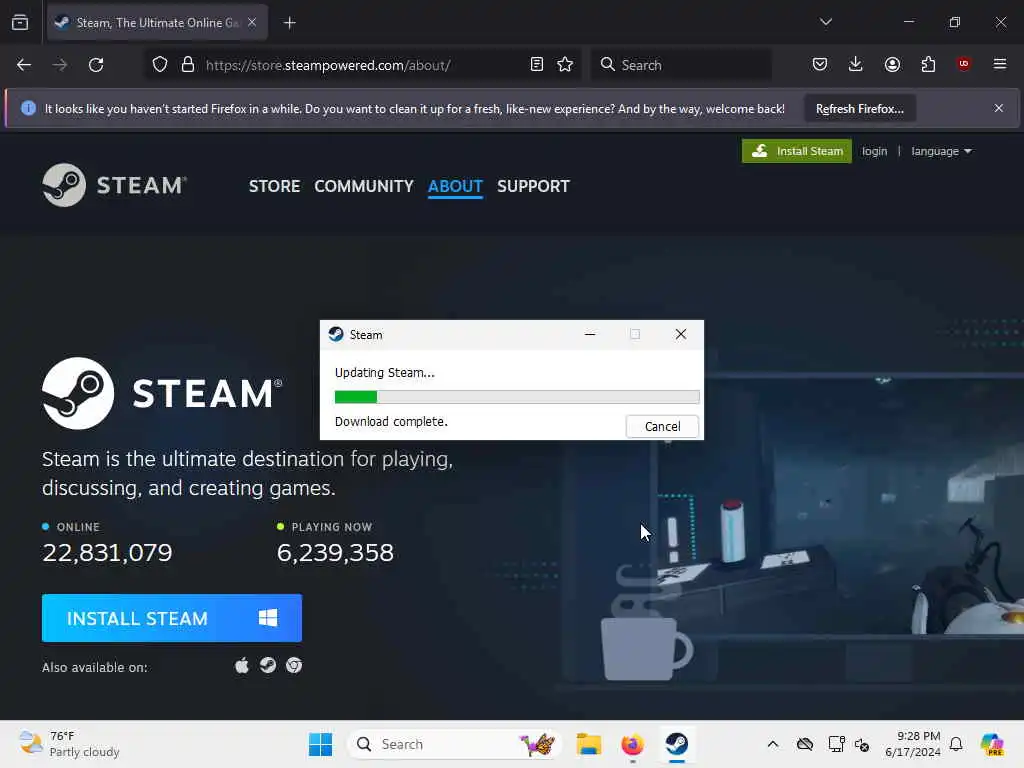Click the Chrome OS availability icon
Viewport: 1024px width, 768px height.
294,665
